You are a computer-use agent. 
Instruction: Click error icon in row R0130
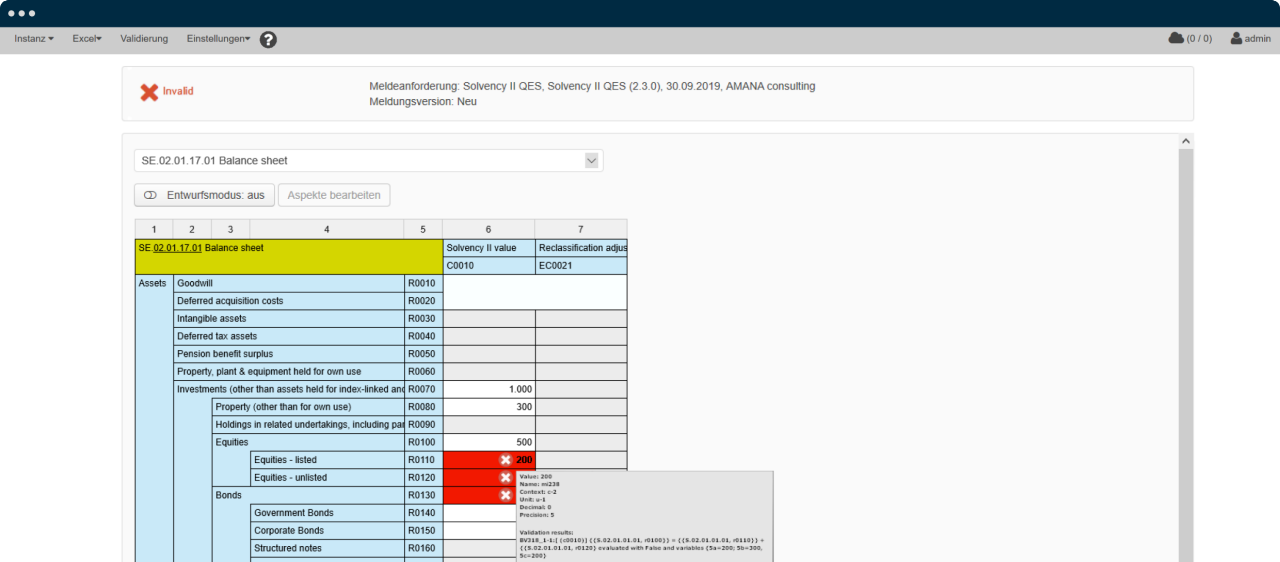coord(506,495)
